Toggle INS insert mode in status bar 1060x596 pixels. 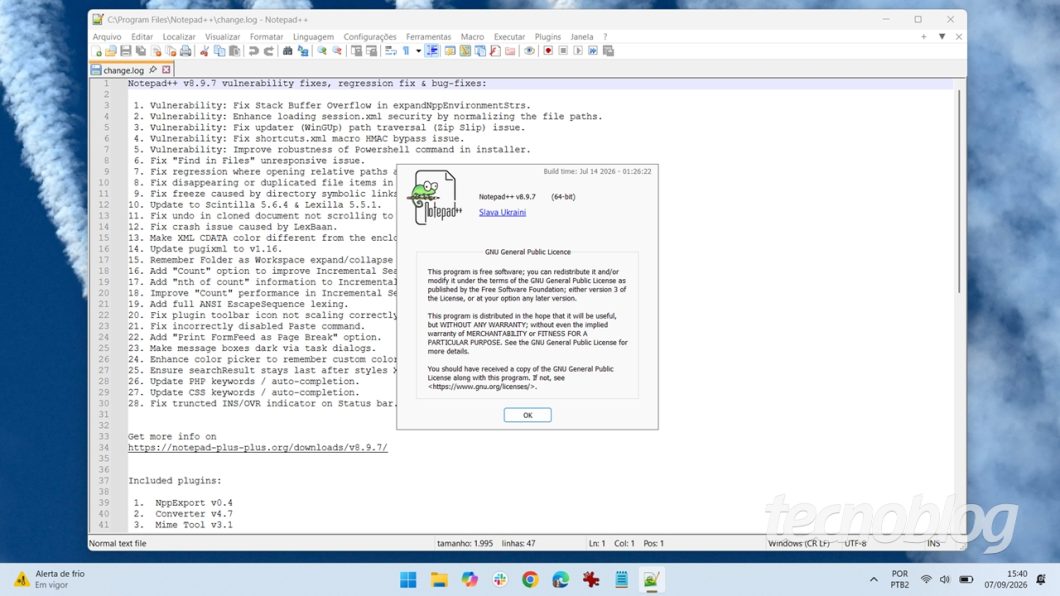934,543
